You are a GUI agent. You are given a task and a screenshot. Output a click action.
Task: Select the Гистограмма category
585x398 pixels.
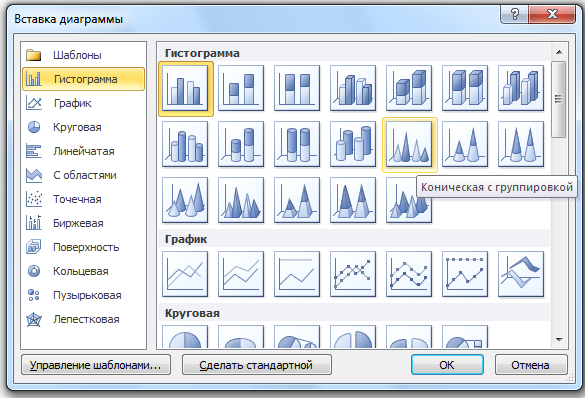[84, 79]
